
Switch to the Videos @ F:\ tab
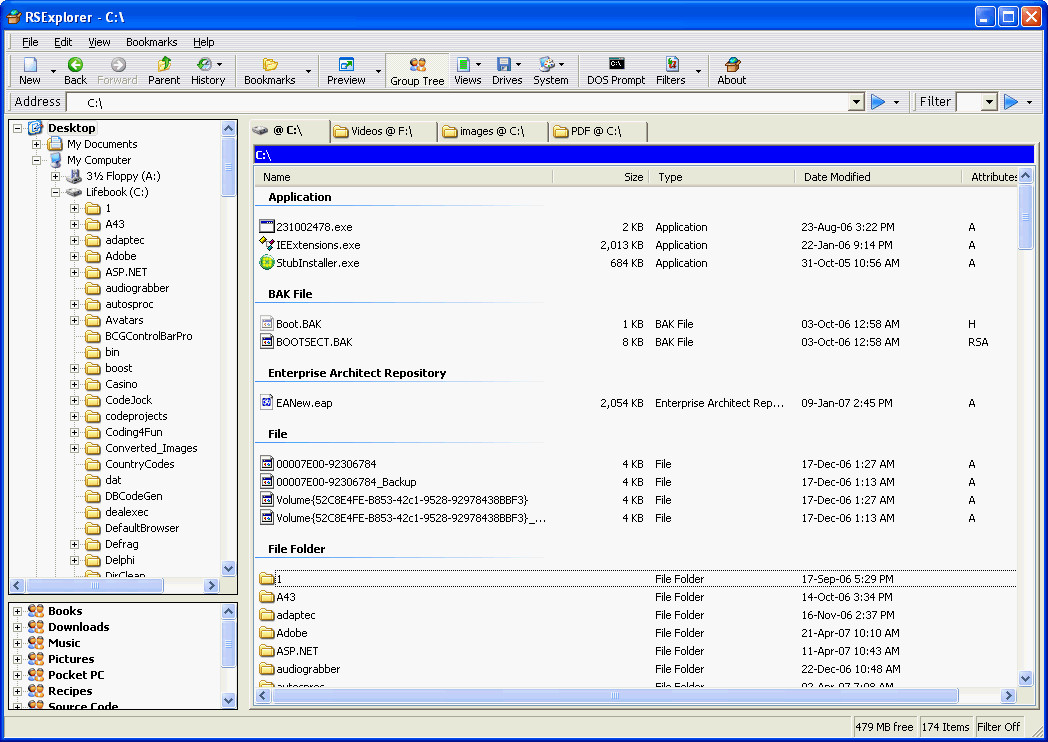click(382, 132)
